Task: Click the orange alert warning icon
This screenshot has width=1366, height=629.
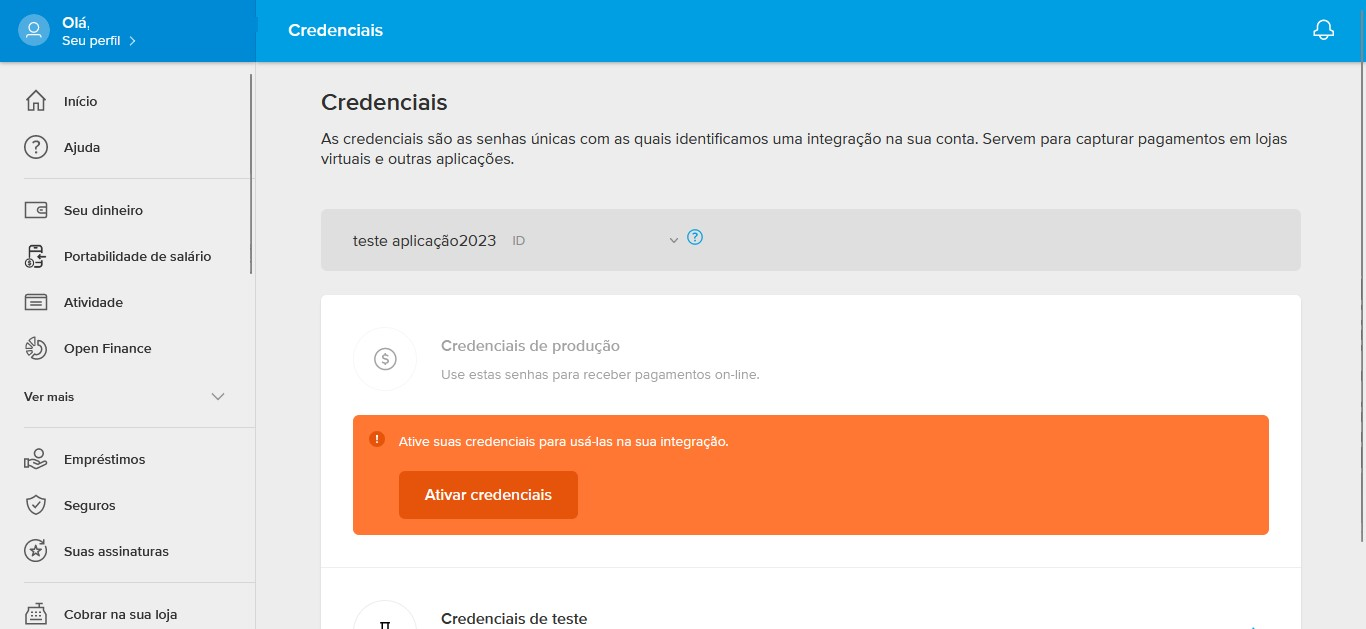Action: point(377,439)
